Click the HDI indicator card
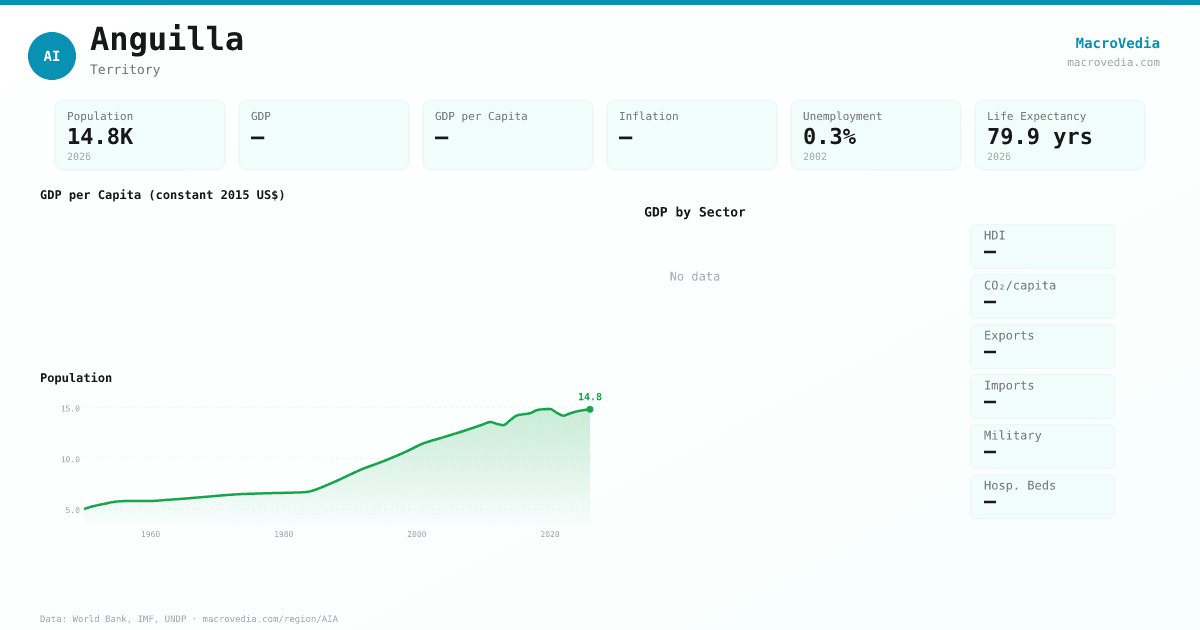This screenshot has width=1200, height=630. (x=1042, y=246)
